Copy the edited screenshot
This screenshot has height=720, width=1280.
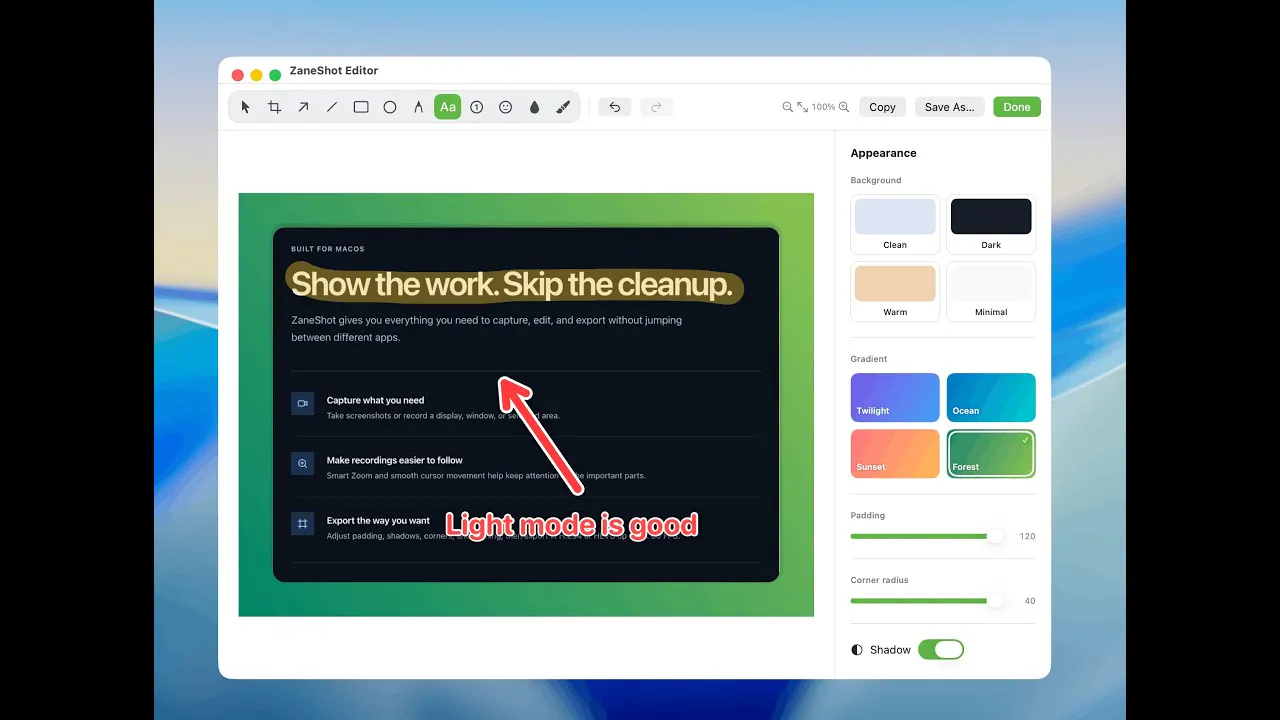pyautogui.click(x=882, y=107)
